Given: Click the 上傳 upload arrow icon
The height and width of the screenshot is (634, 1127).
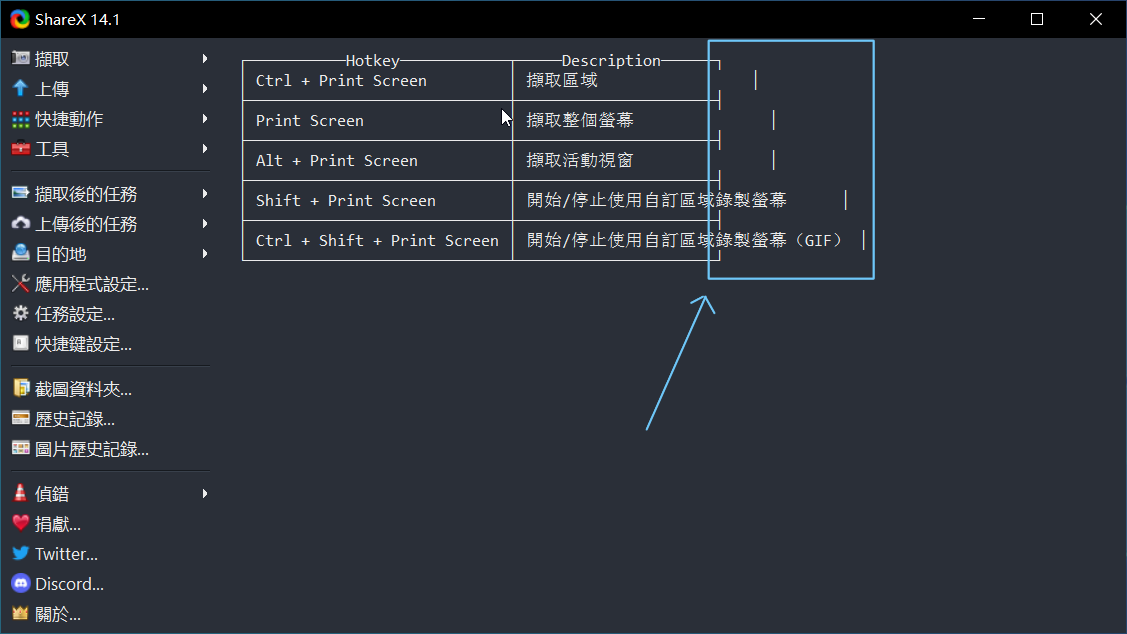Looking at the screenshot, I should pos(21,88).
